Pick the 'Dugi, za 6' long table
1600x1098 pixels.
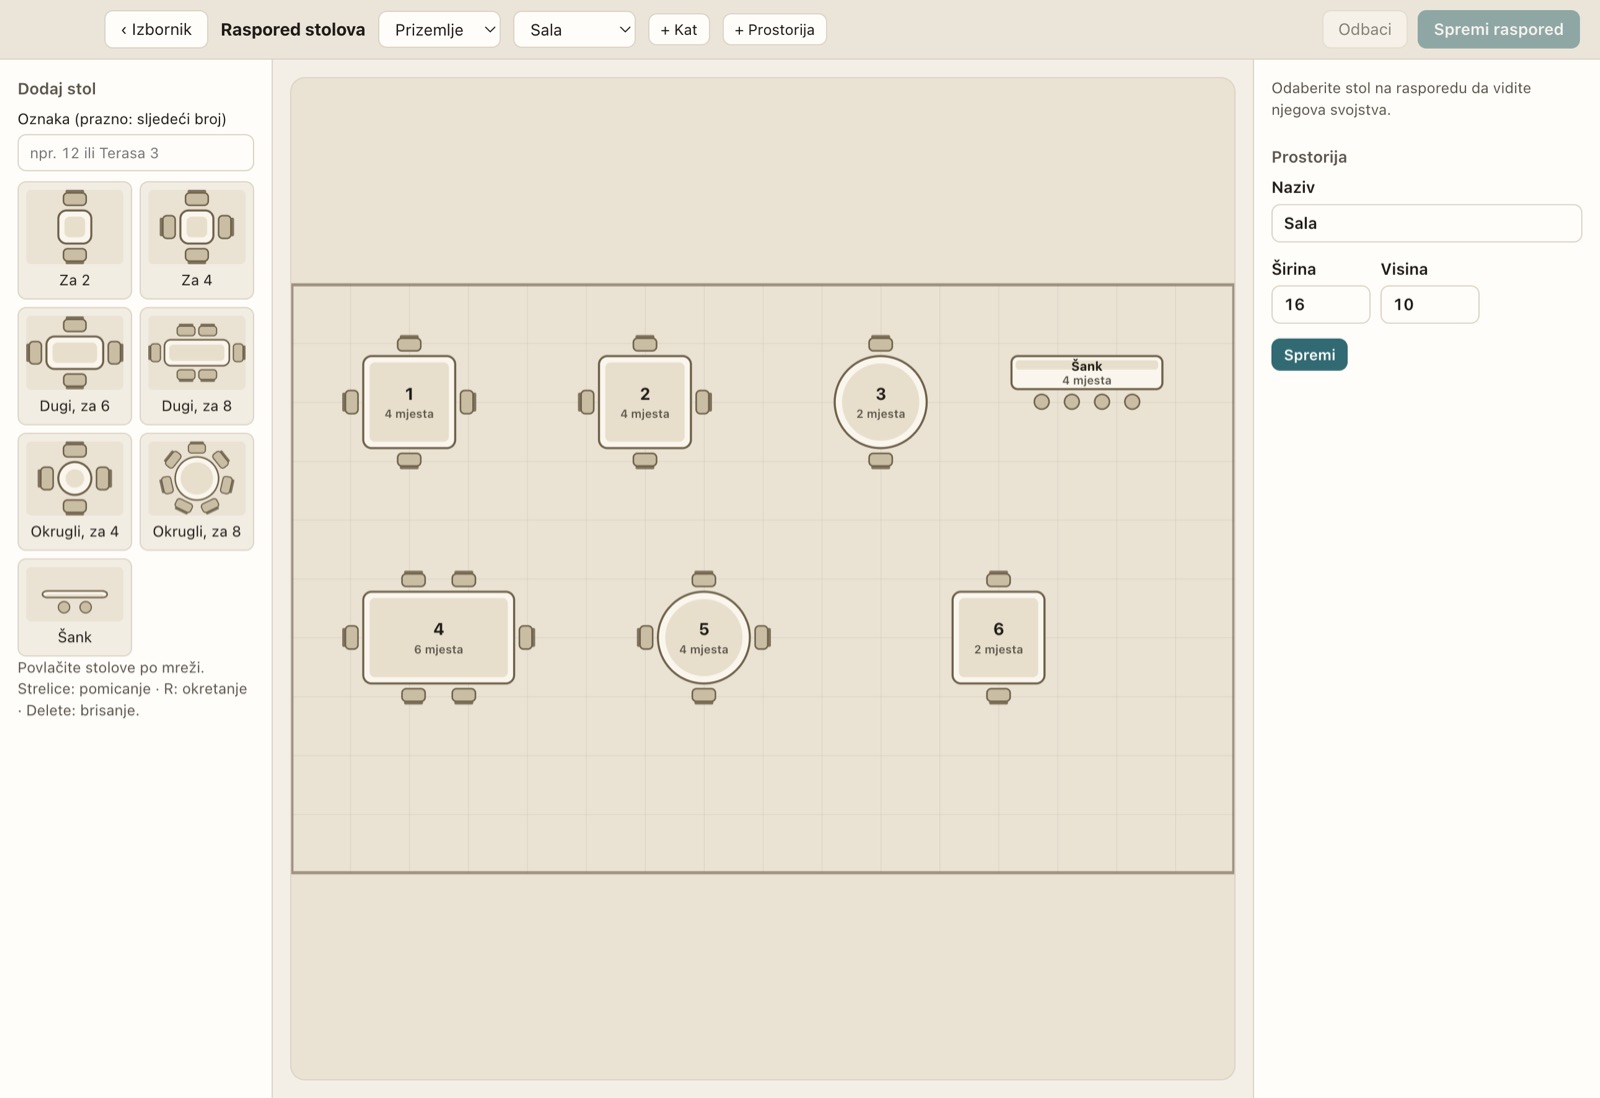pos(75,366)
